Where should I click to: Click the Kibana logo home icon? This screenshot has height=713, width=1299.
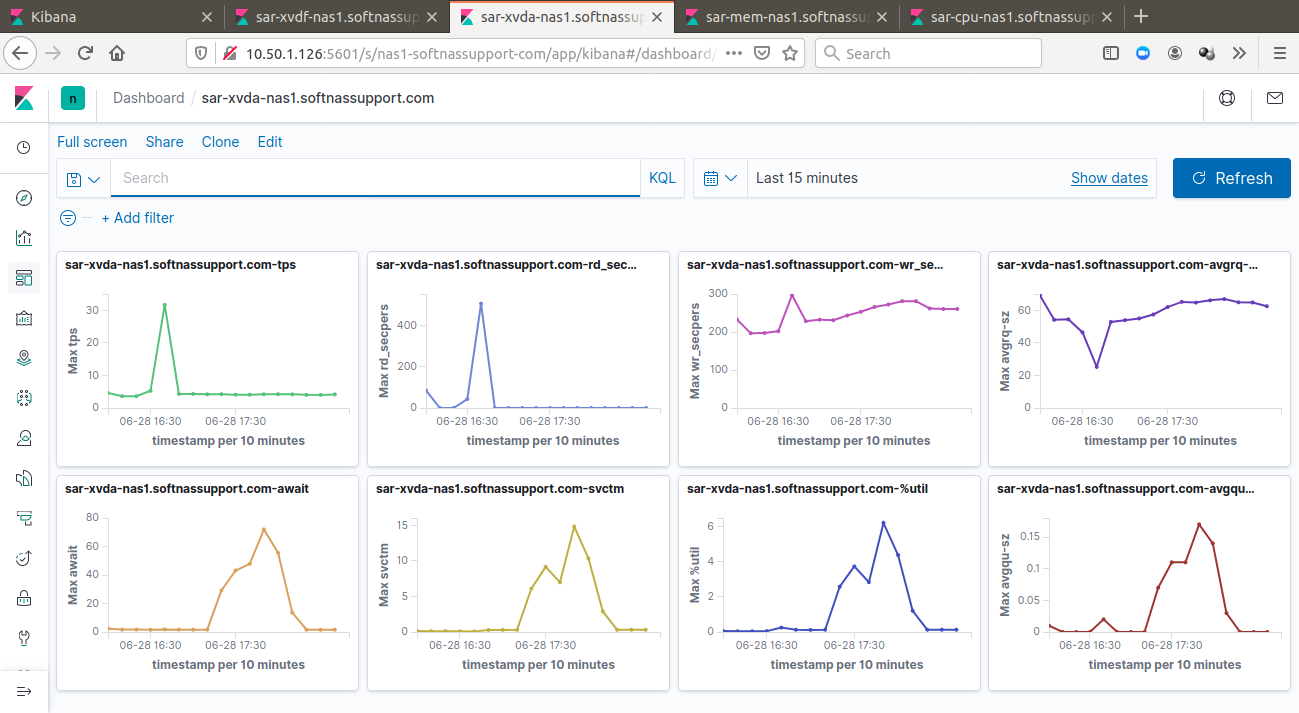pyautogui.click(x=24, y=98)
